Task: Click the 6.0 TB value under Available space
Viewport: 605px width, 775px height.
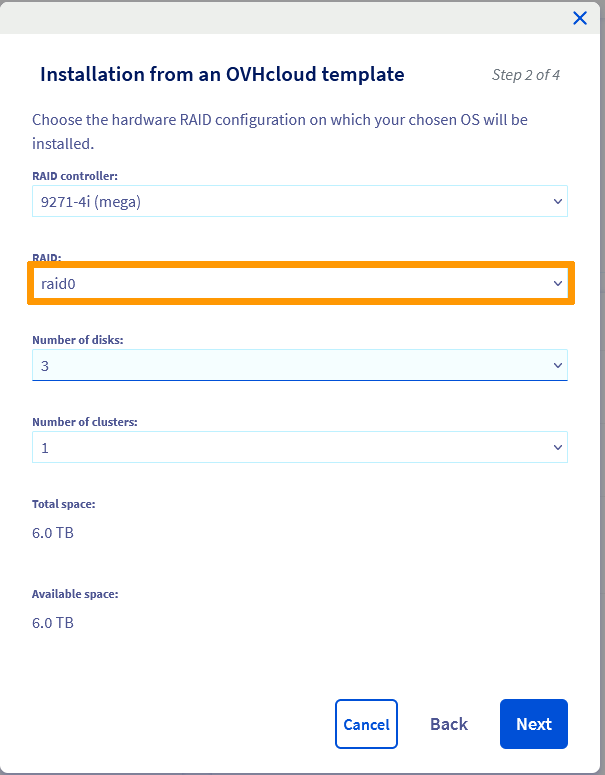Action: point(53,623)
